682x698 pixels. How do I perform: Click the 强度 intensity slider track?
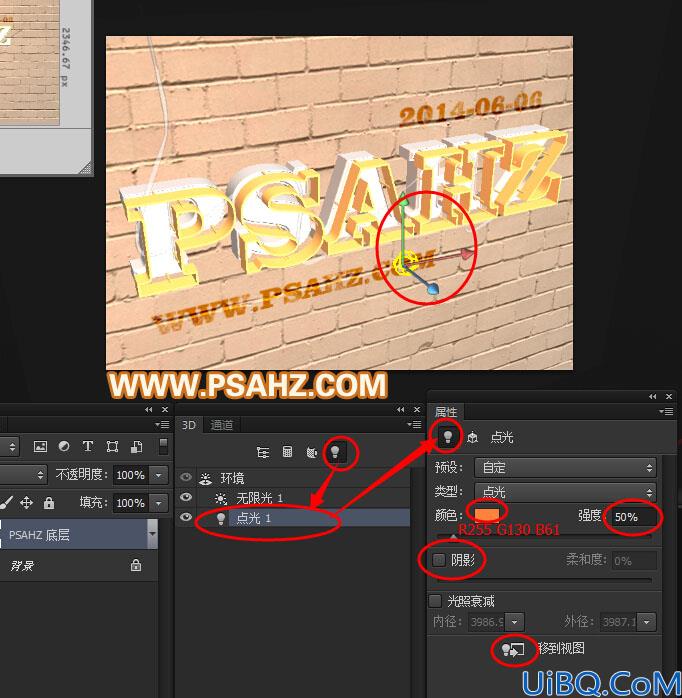click(544, 537)
